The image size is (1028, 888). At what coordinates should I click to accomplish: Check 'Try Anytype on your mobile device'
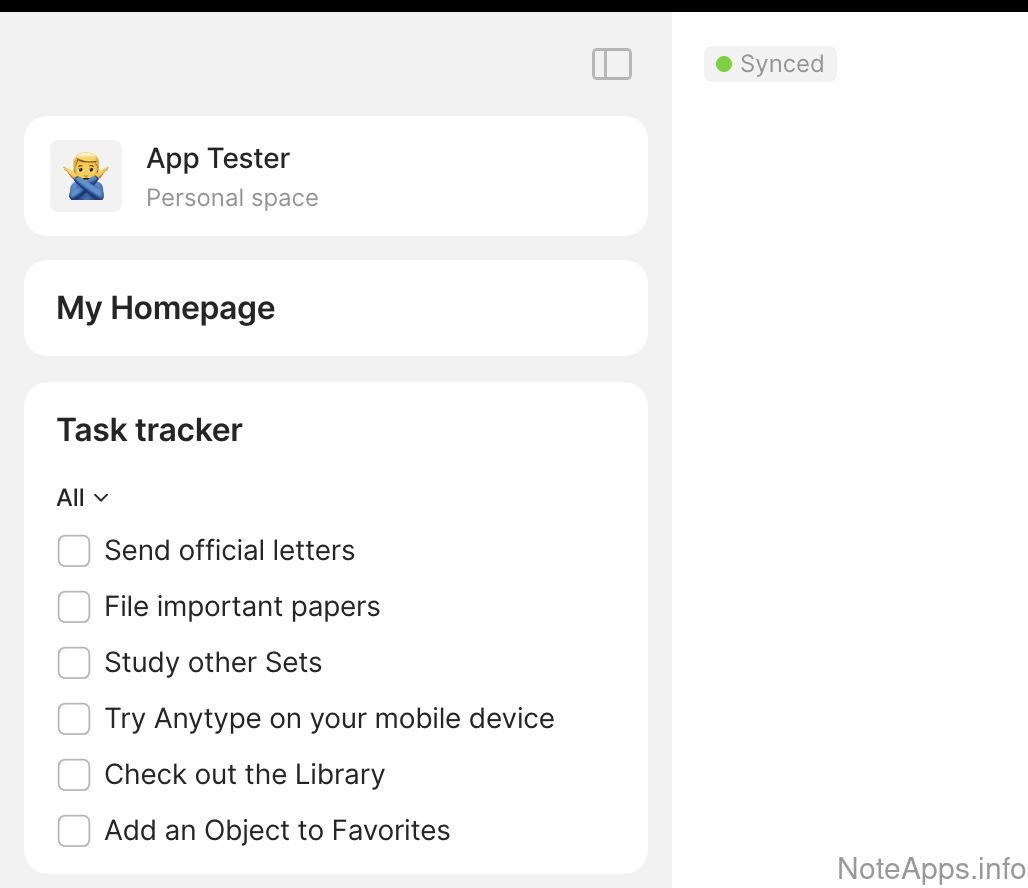[x=74, y=718]
